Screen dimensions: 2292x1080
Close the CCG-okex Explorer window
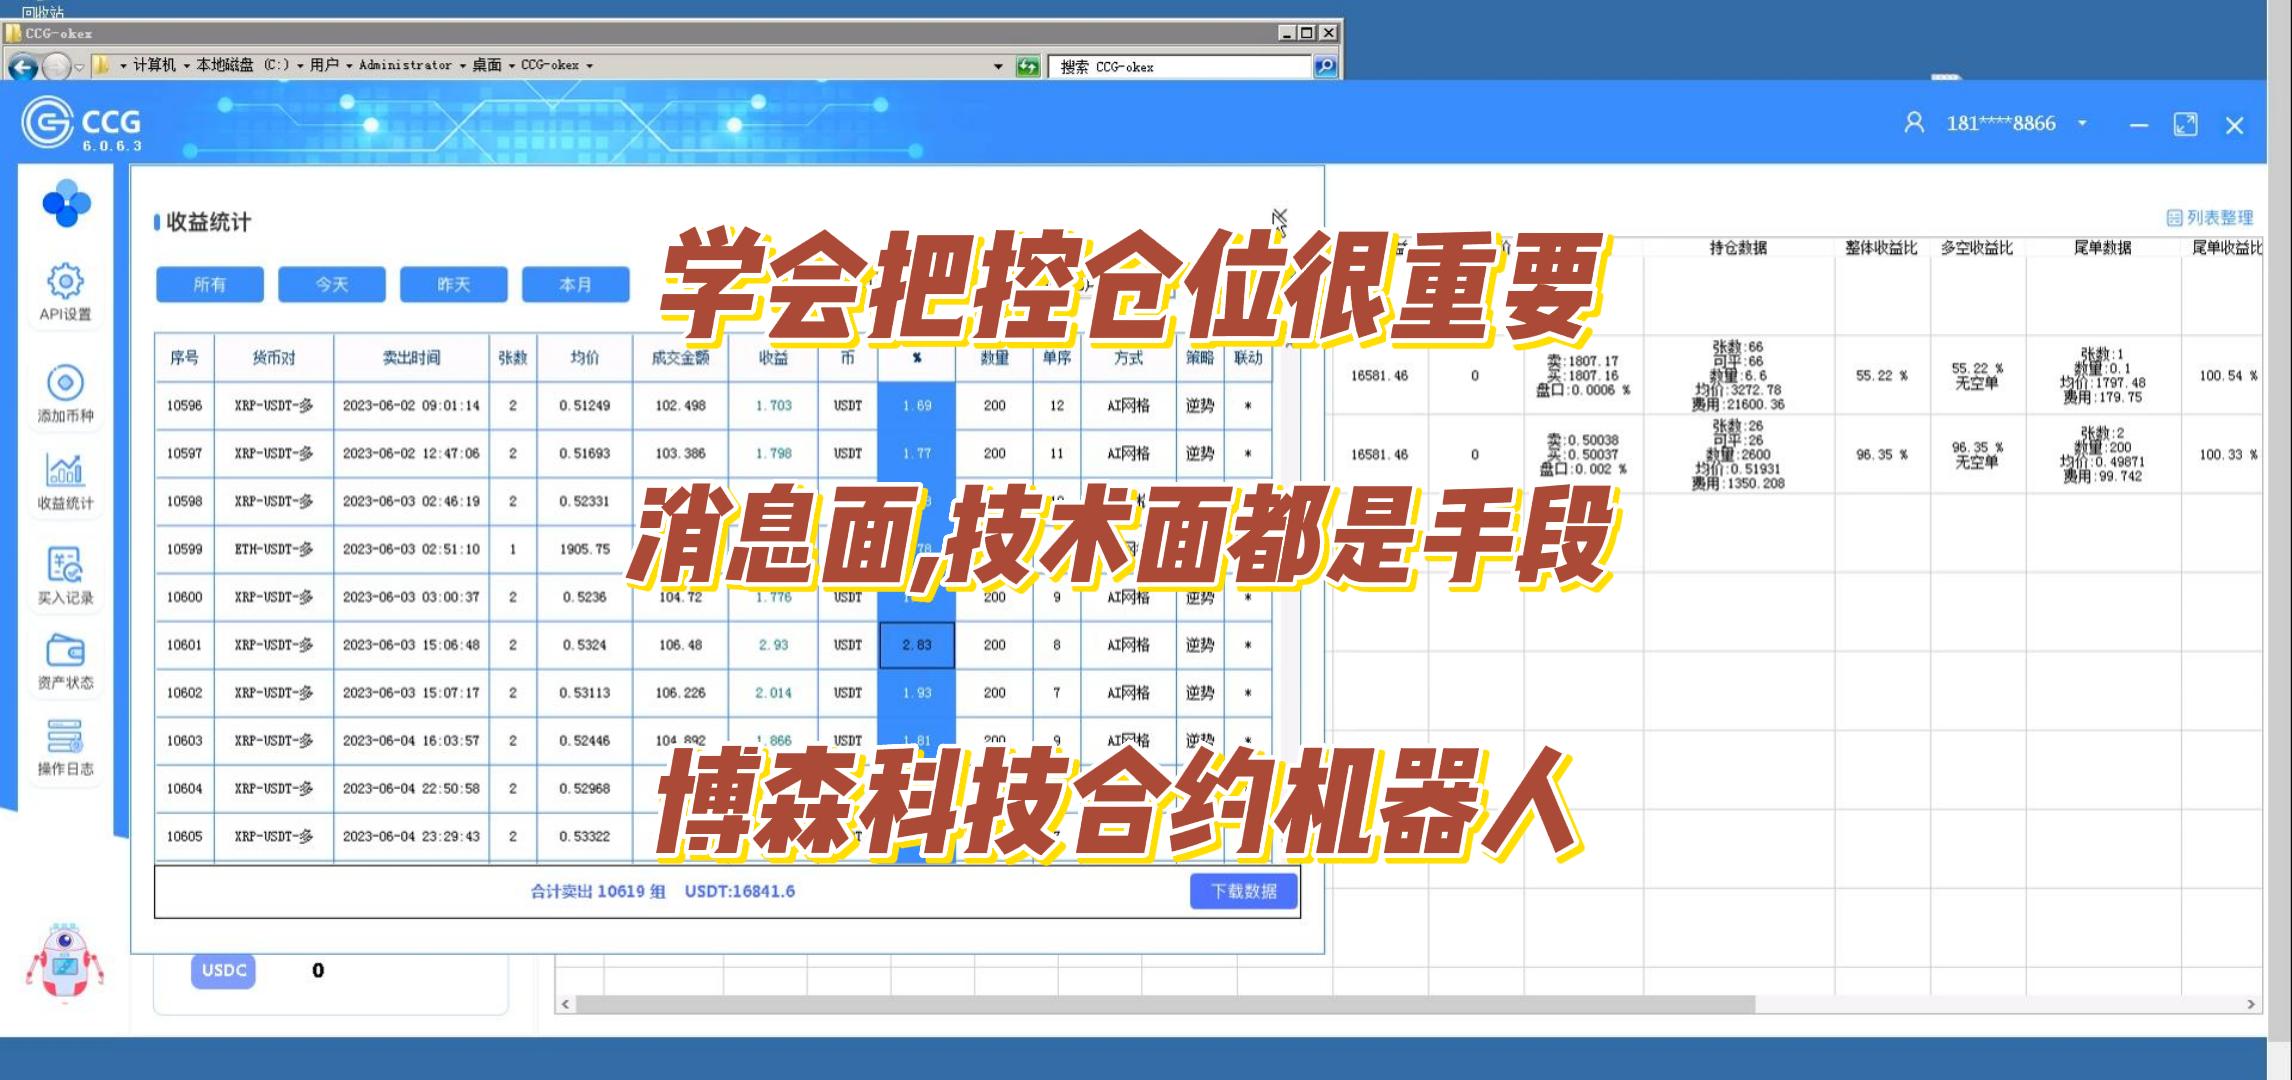click(x=1328, y=33)
